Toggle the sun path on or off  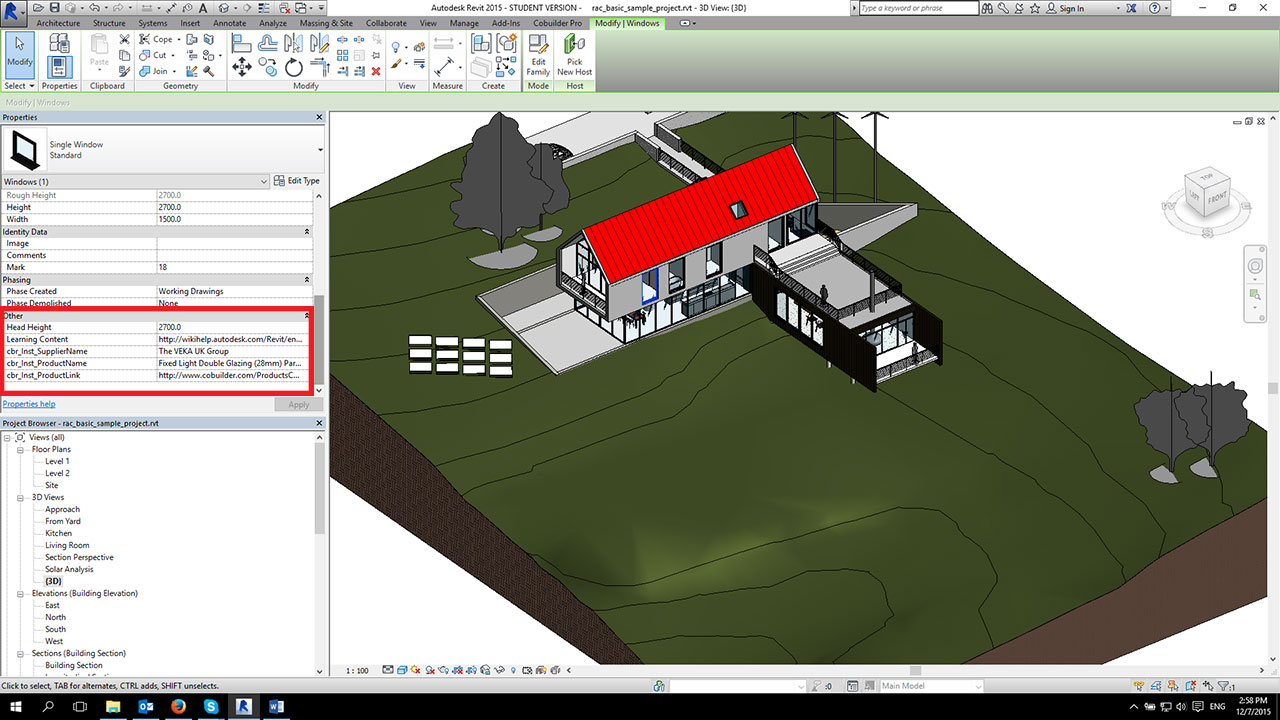pos(415,670)
